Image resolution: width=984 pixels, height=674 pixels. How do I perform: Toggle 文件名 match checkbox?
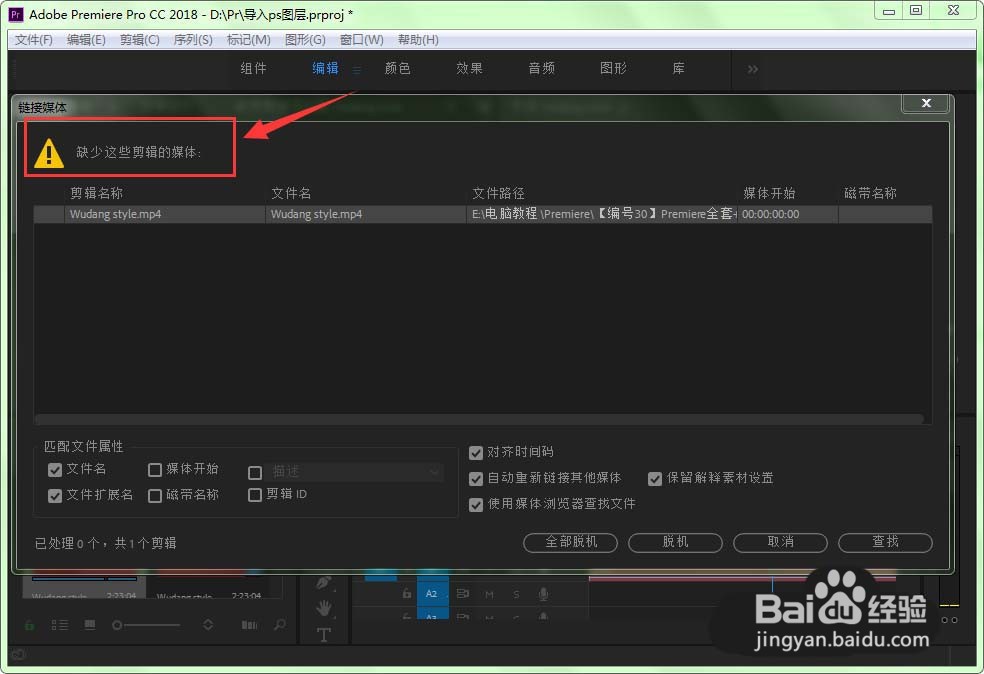point(55,469)
